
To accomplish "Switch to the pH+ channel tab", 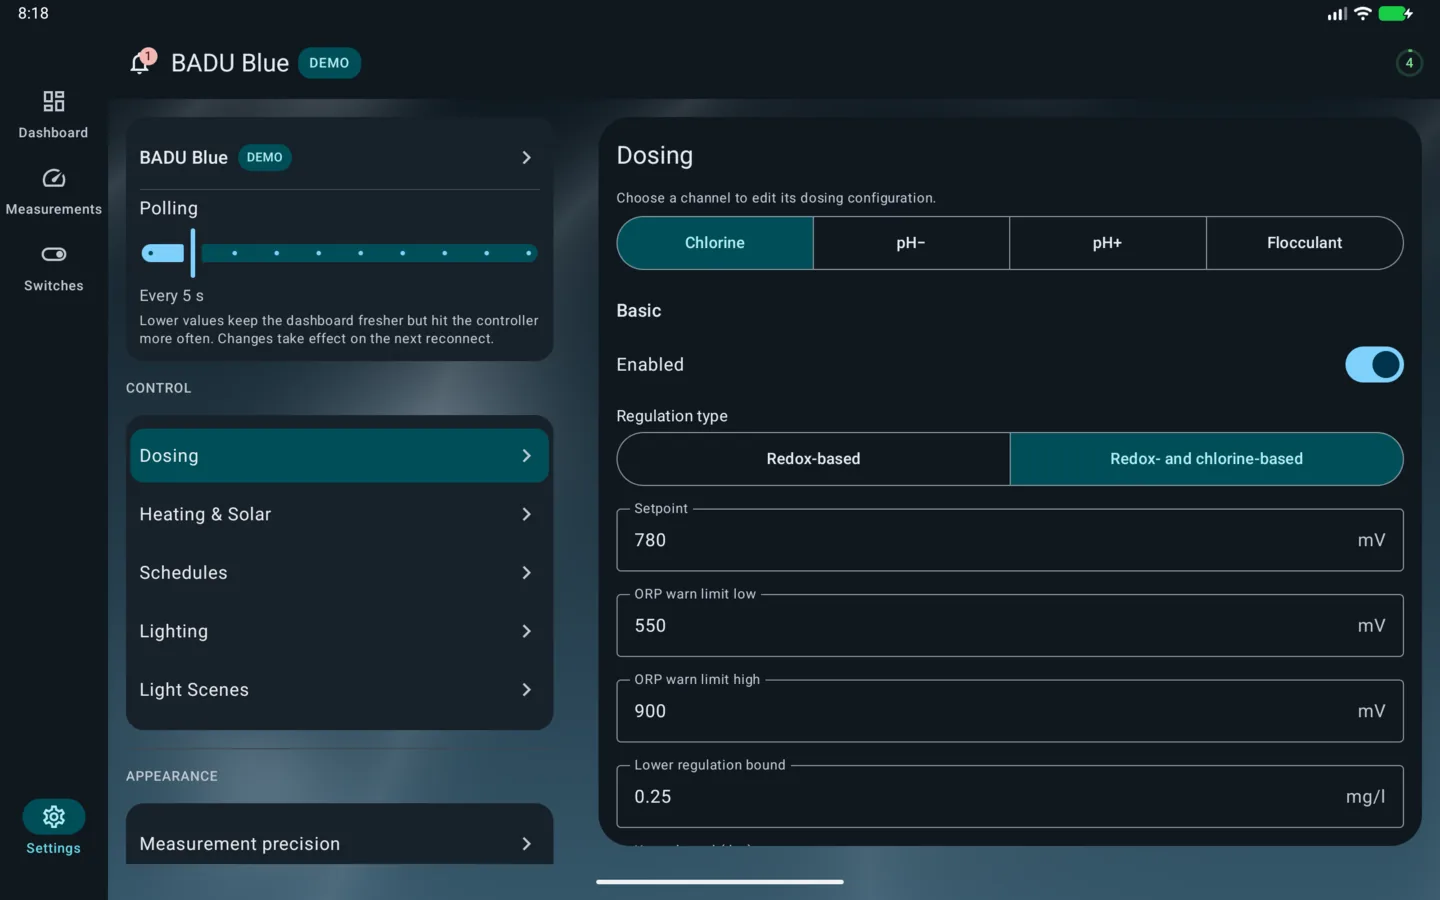I will click(x=1107, y=243).
